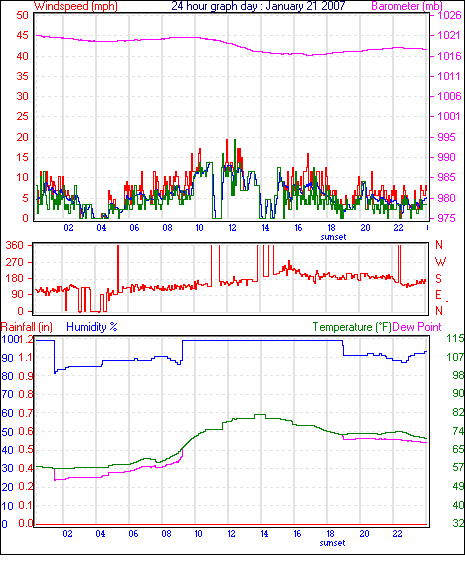Image resolution: width=465 pixels, height=563 pixels.
Task: Select the 995 barometer scale value
Action: click(x=446, y=137)
